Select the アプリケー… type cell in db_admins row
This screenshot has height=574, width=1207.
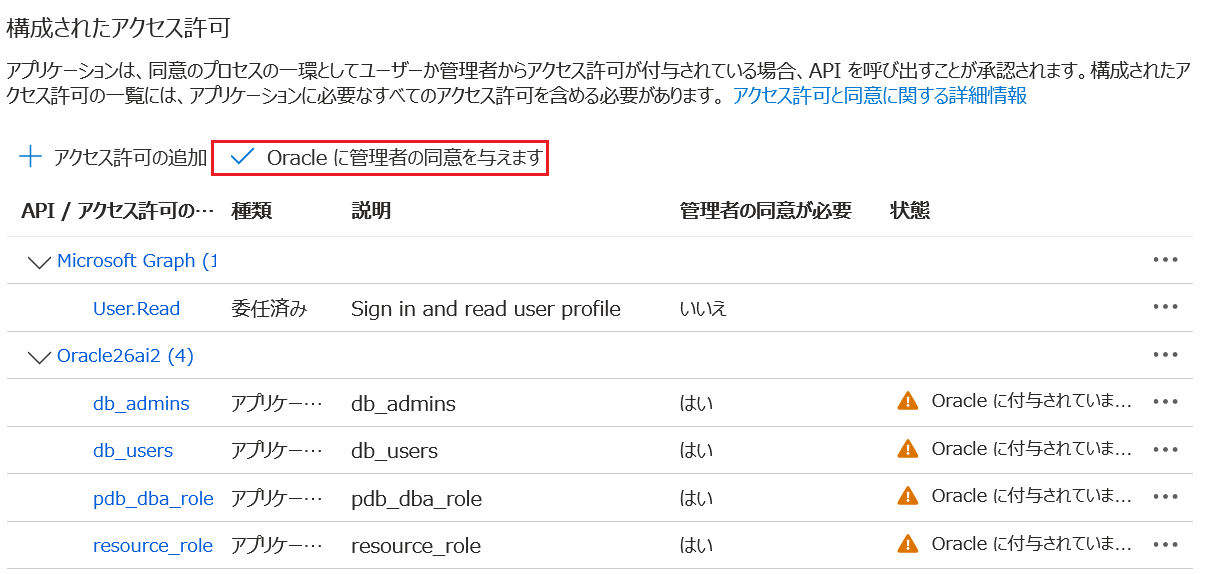(277, 403)
